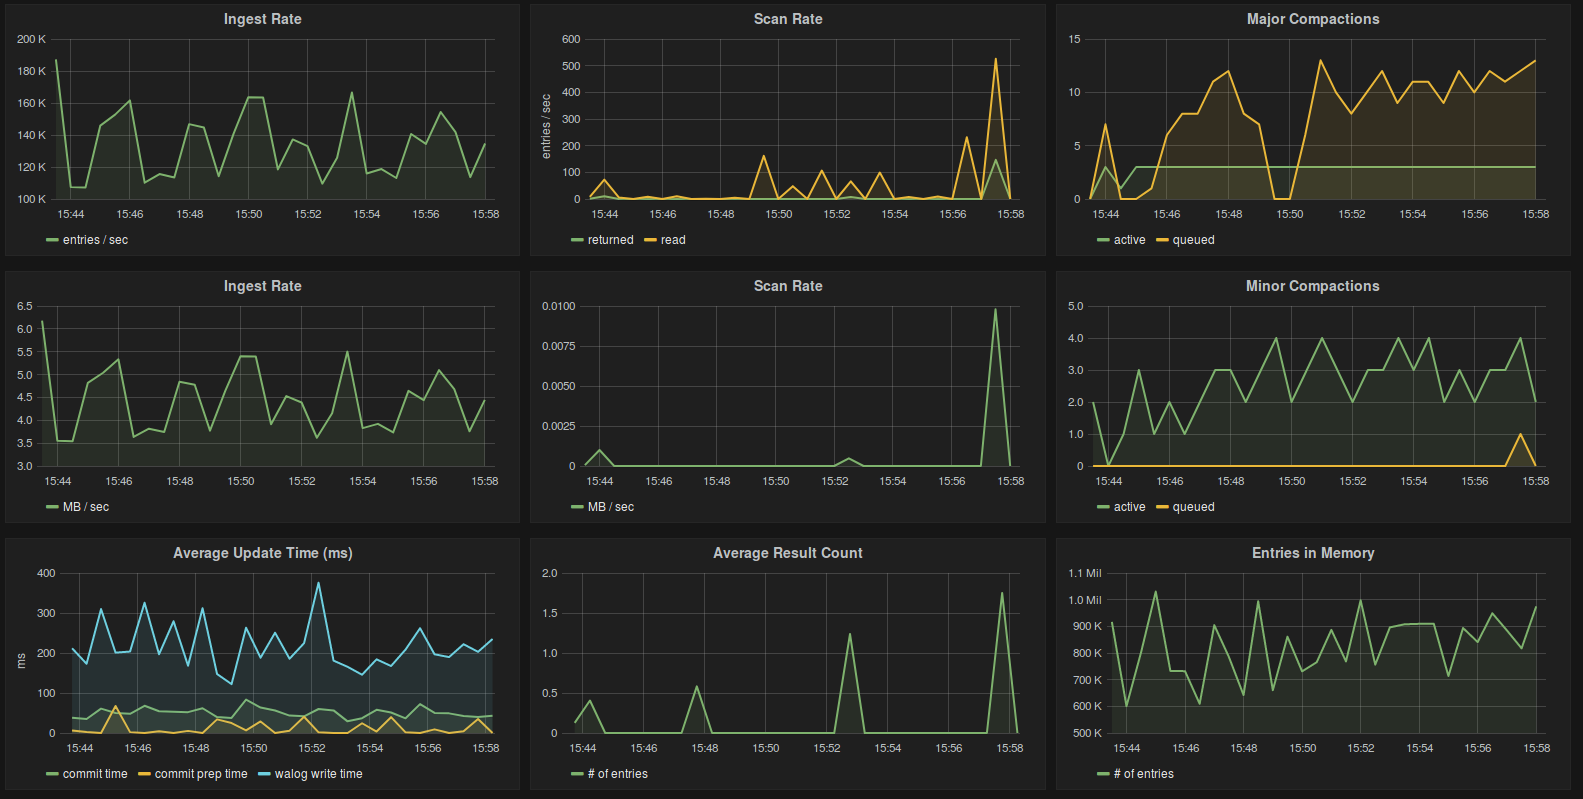
Task: Click the 'entries / sec' Ingest Rate legend label
Action: 95,240
